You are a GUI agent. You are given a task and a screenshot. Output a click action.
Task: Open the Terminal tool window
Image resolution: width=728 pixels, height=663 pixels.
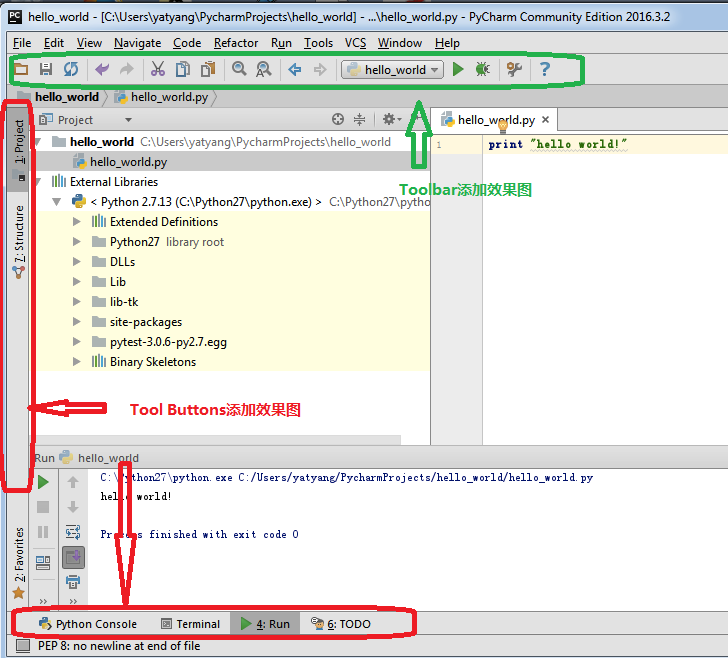pos(190,624)
